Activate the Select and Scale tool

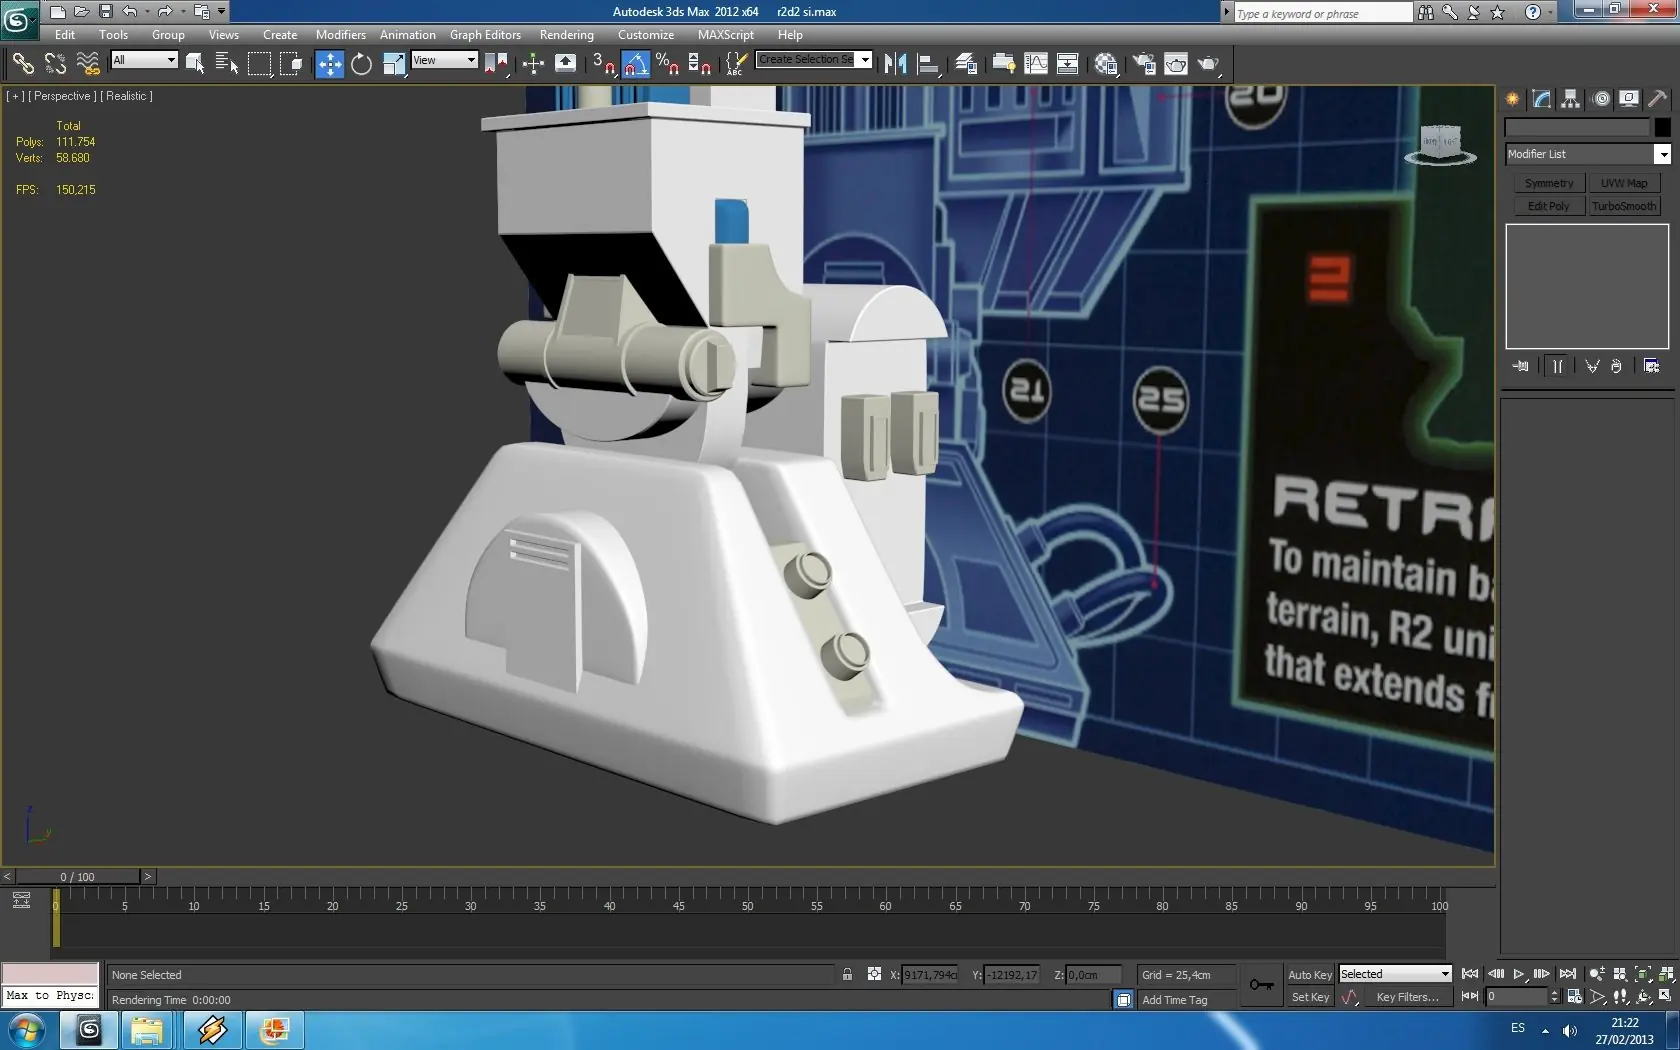coord(394,64)
